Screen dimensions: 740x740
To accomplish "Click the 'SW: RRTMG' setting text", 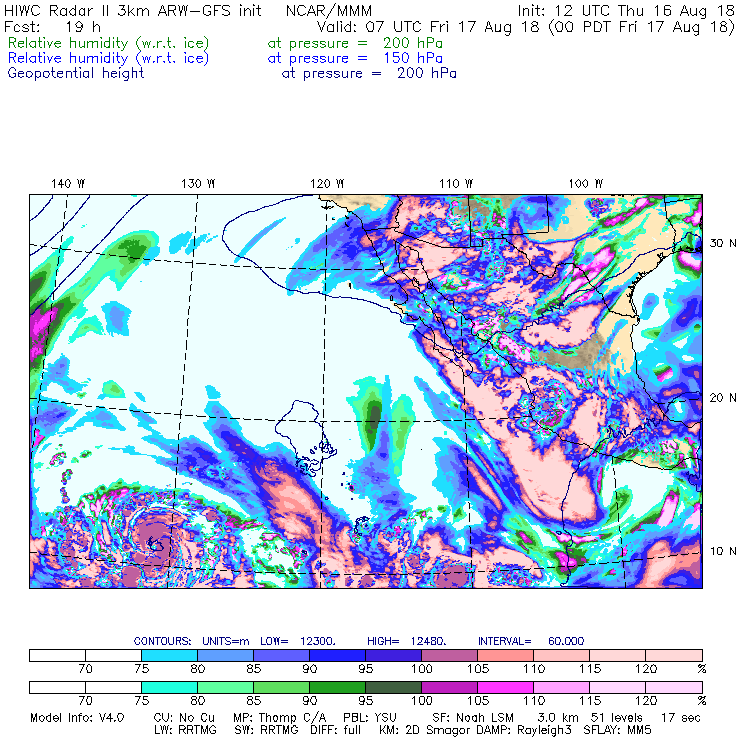I will (266, 730).
